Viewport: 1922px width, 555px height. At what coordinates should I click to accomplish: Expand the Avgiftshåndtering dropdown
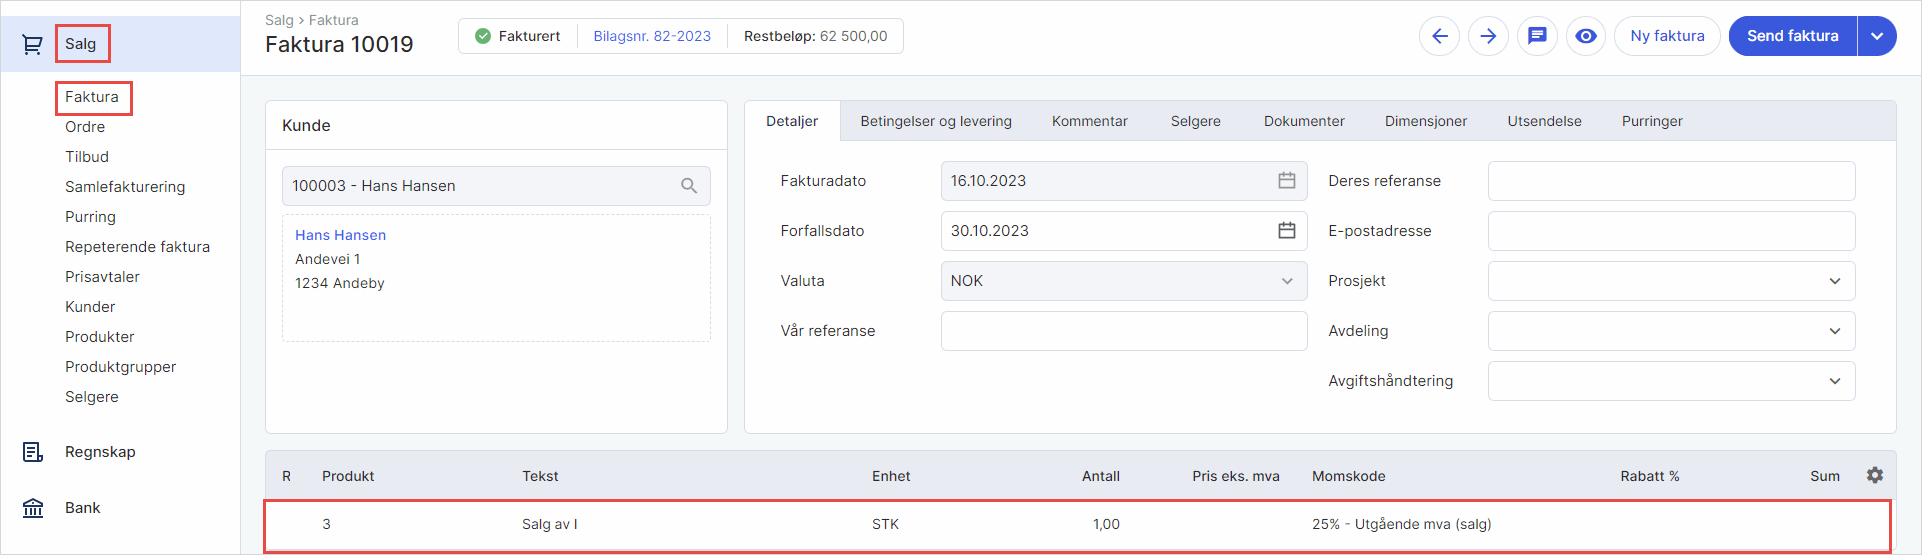(1834, 381)
